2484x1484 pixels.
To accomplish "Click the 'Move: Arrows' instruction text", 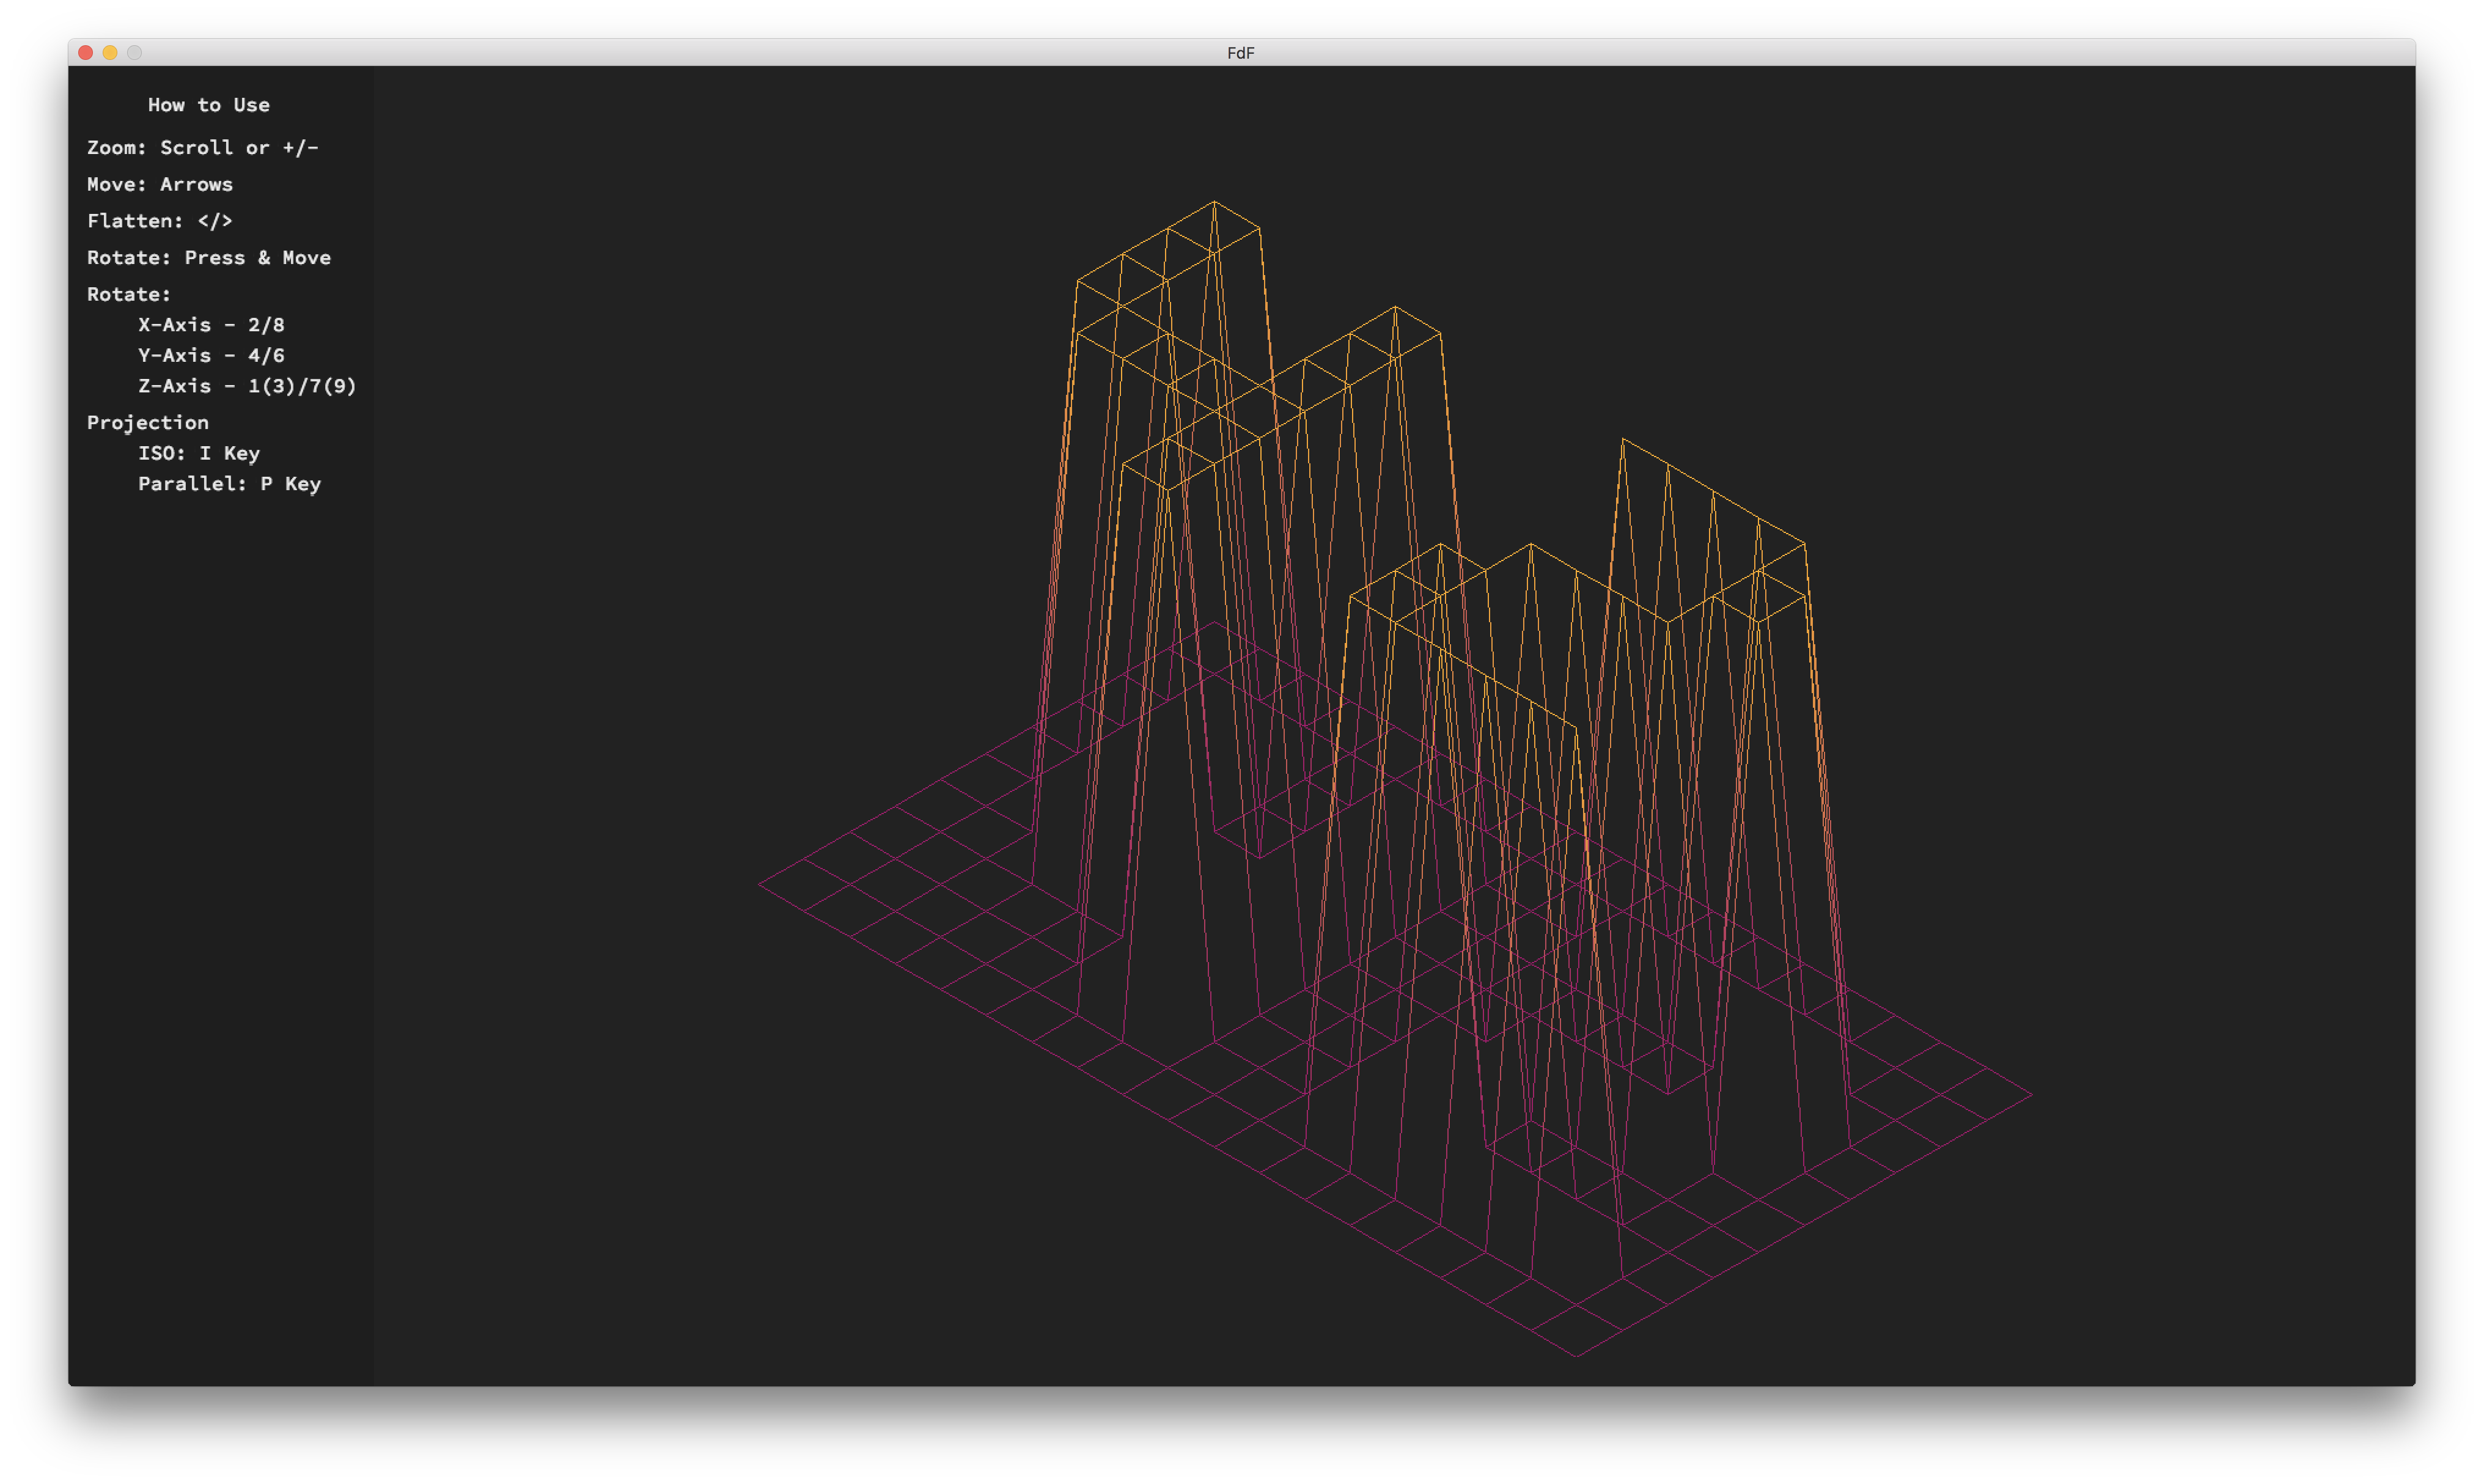I will coord(160,184).
